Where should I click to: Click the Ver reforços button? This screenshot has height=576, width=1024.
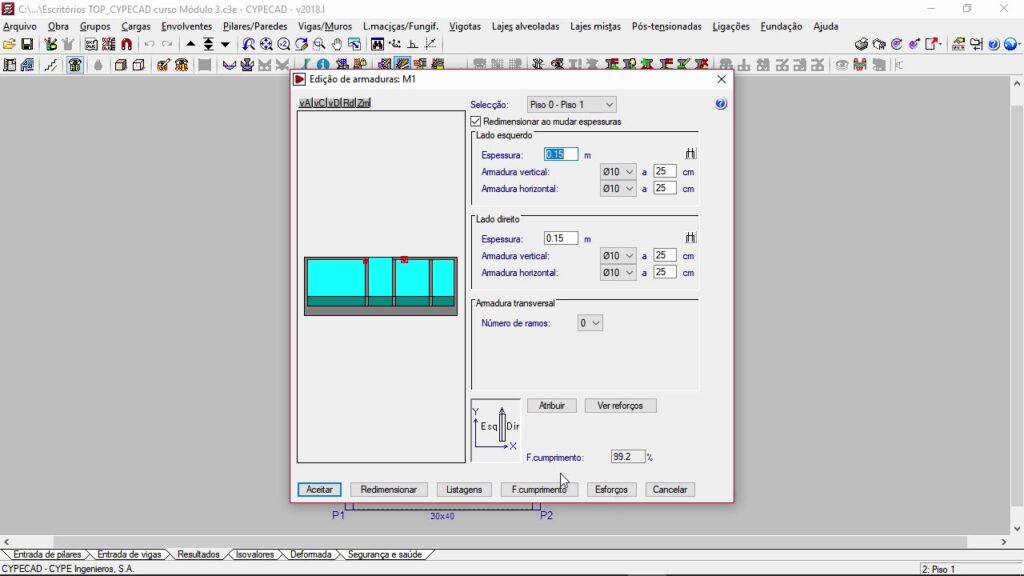pyautogui.click(x=620, y=405)
